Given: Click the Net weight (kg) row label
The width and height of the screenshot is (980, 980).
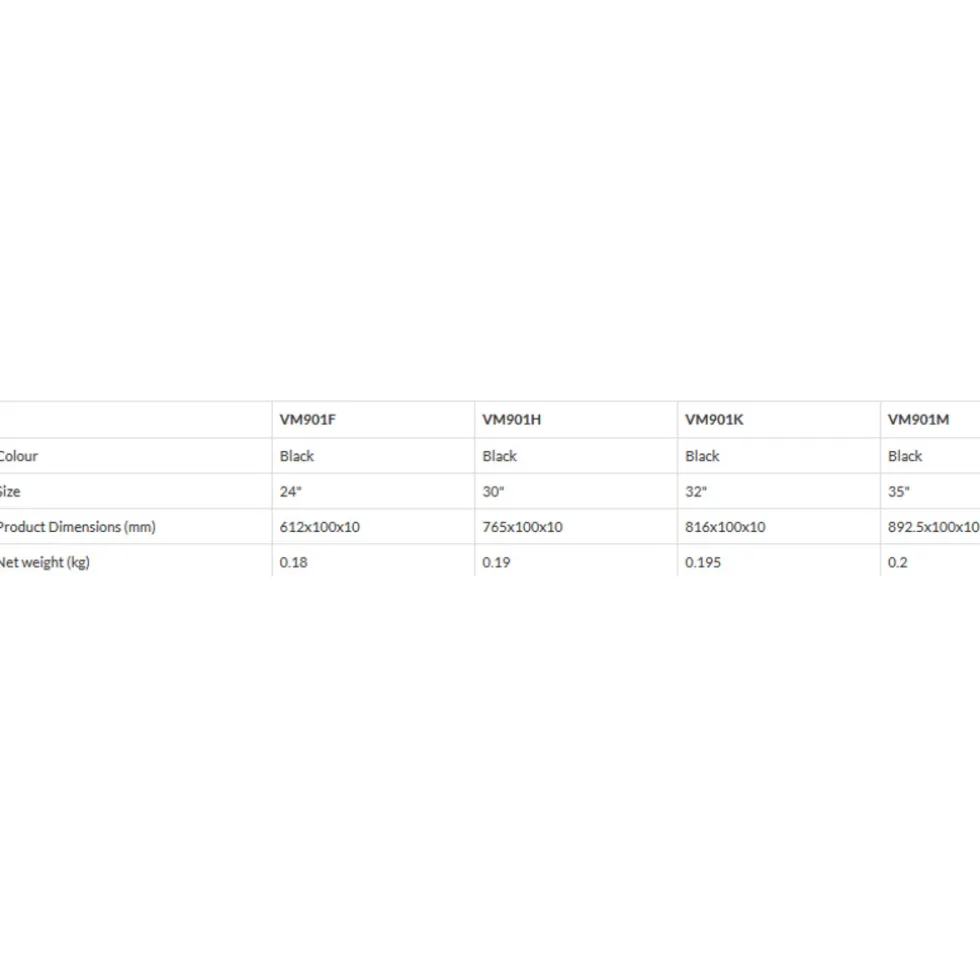Looking at the screenshot, I should click(45, 562).
